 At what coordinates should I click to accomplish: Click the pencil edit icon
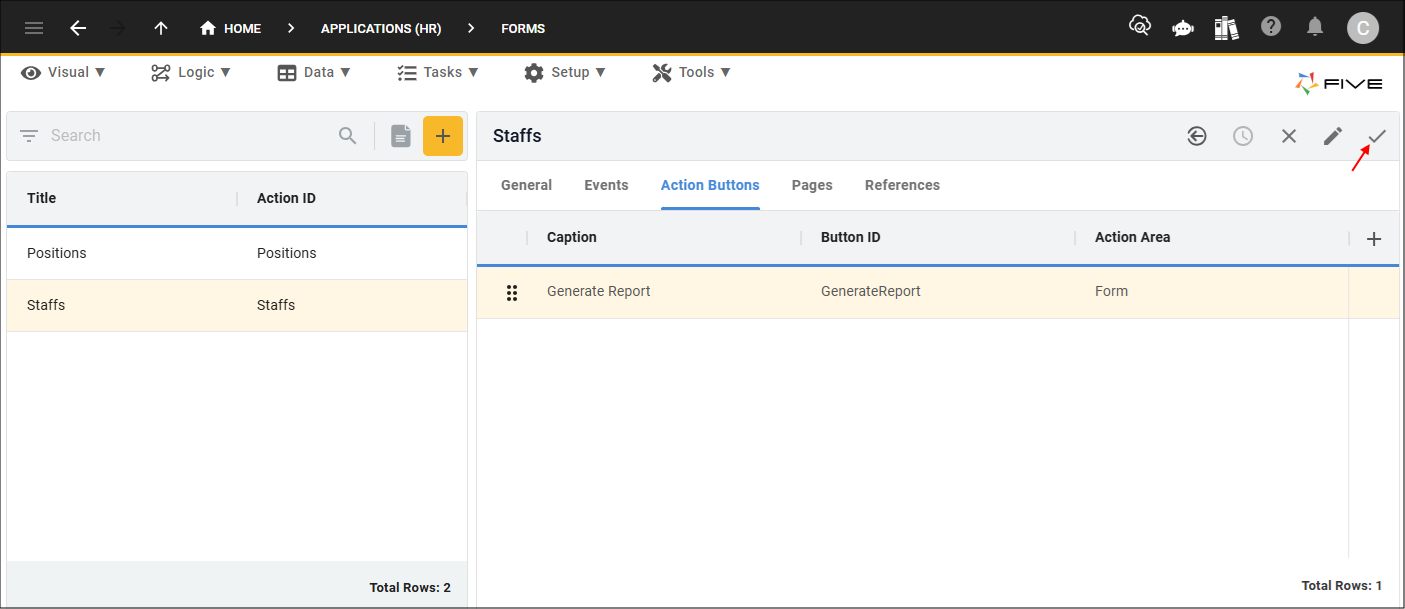pos(1333,136)
